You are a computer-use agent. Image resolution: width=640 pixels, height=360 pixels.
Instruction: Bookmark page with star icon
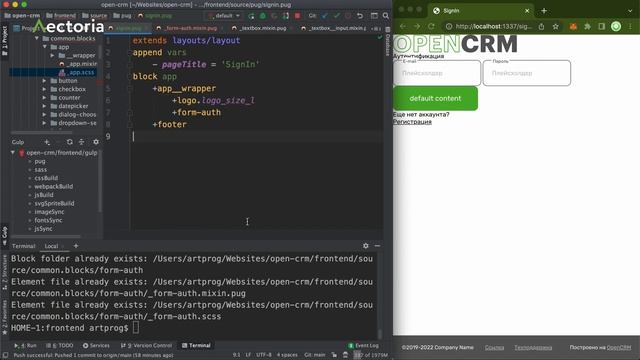(x=556, y=27)
